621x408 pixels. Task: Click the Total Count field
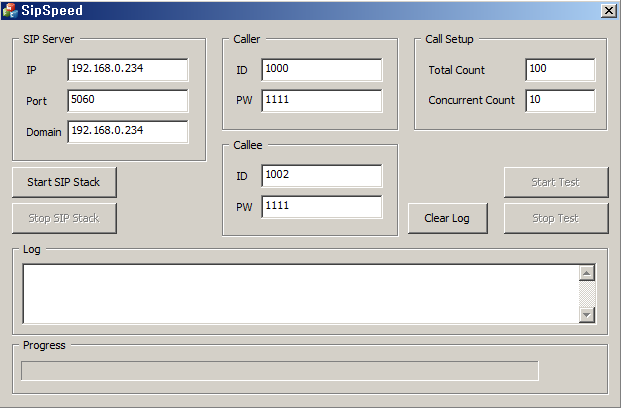pos(559,70)
